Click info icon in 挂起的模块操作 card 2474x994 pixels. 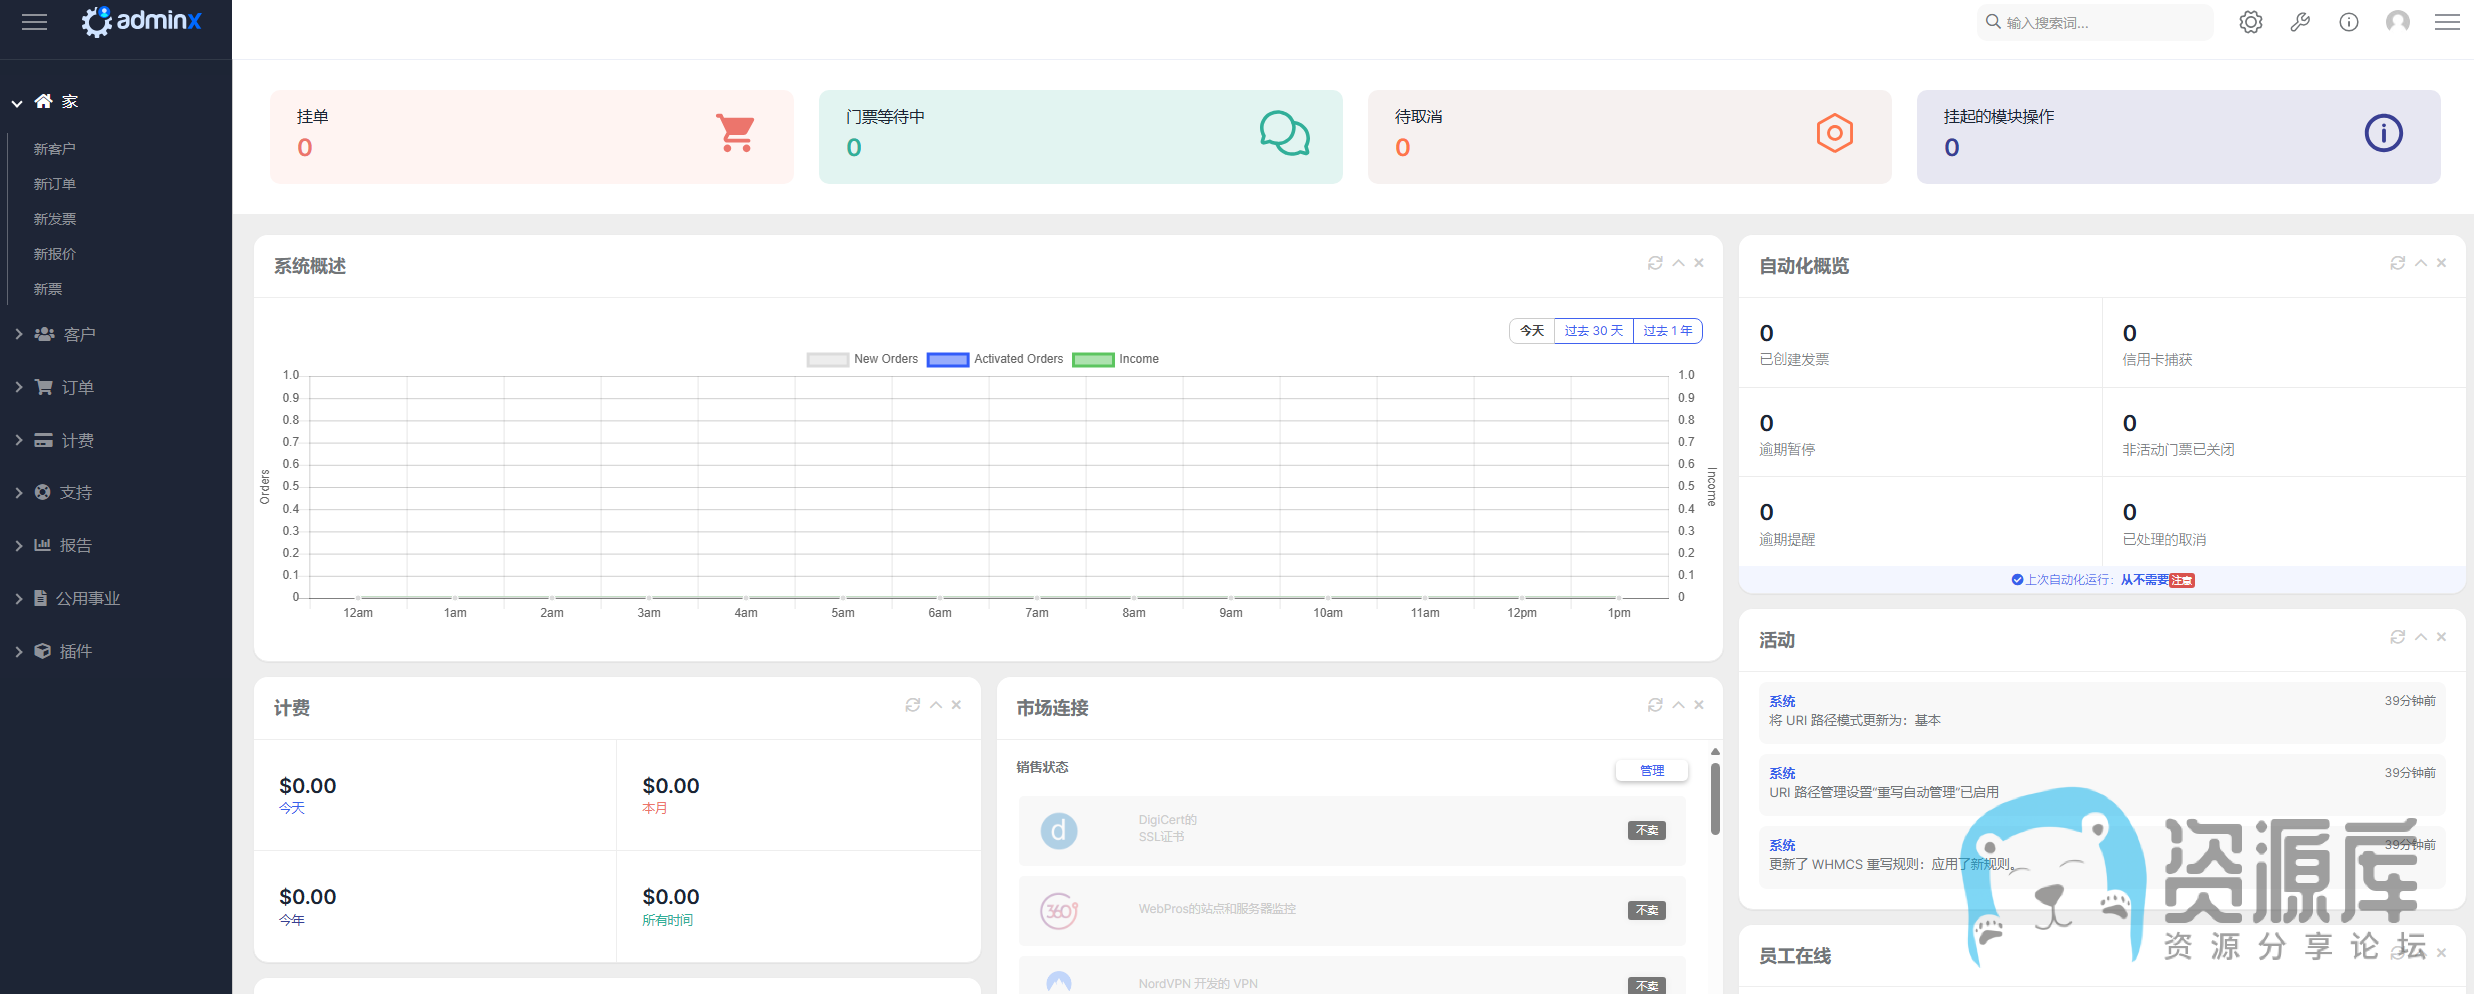(x=2384, y=133)
